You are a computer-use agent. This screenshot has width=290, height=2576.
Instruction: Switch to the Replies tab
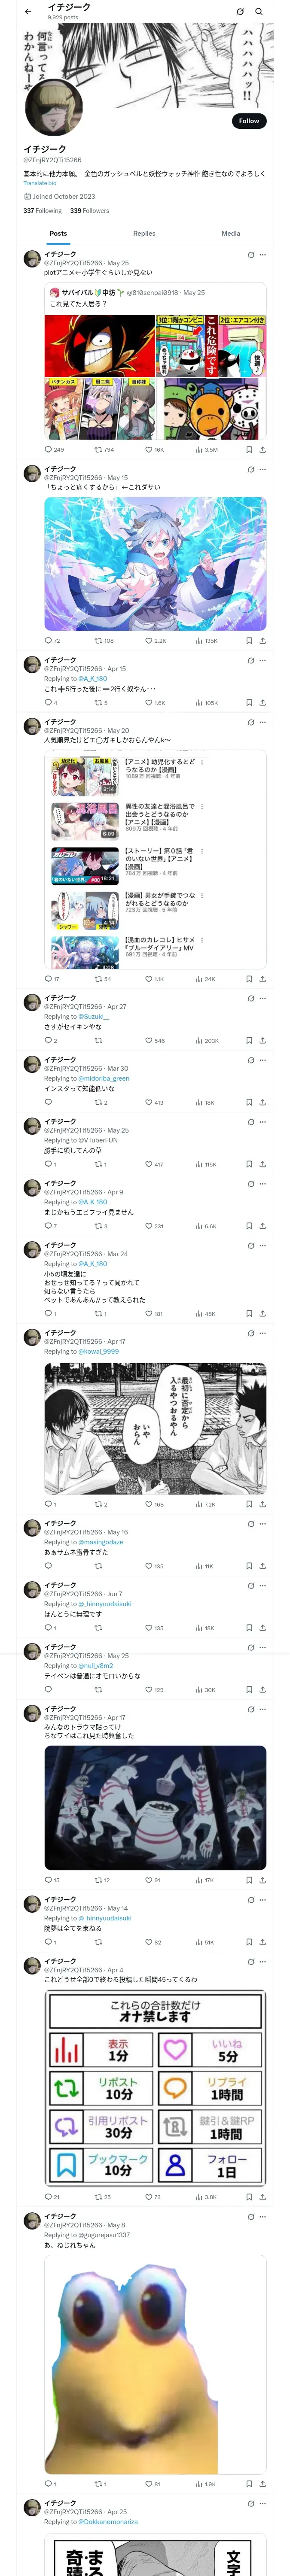pyautogui.click(x=144, y=233)
